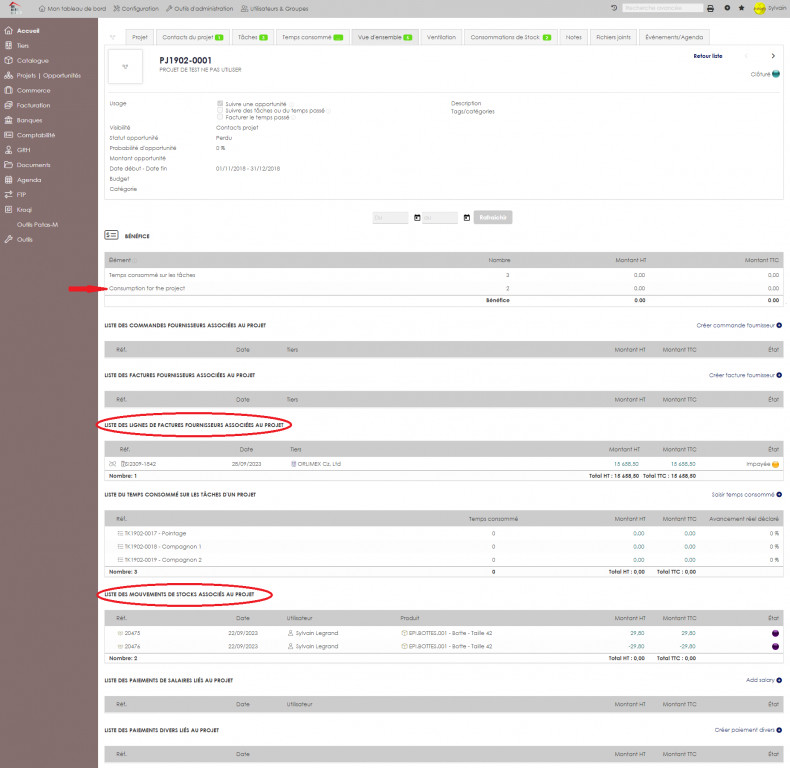Click Outils Patas-M sidebar entry
The width and height of the screenshot is (790, 768).
click(x=37, y=225)
